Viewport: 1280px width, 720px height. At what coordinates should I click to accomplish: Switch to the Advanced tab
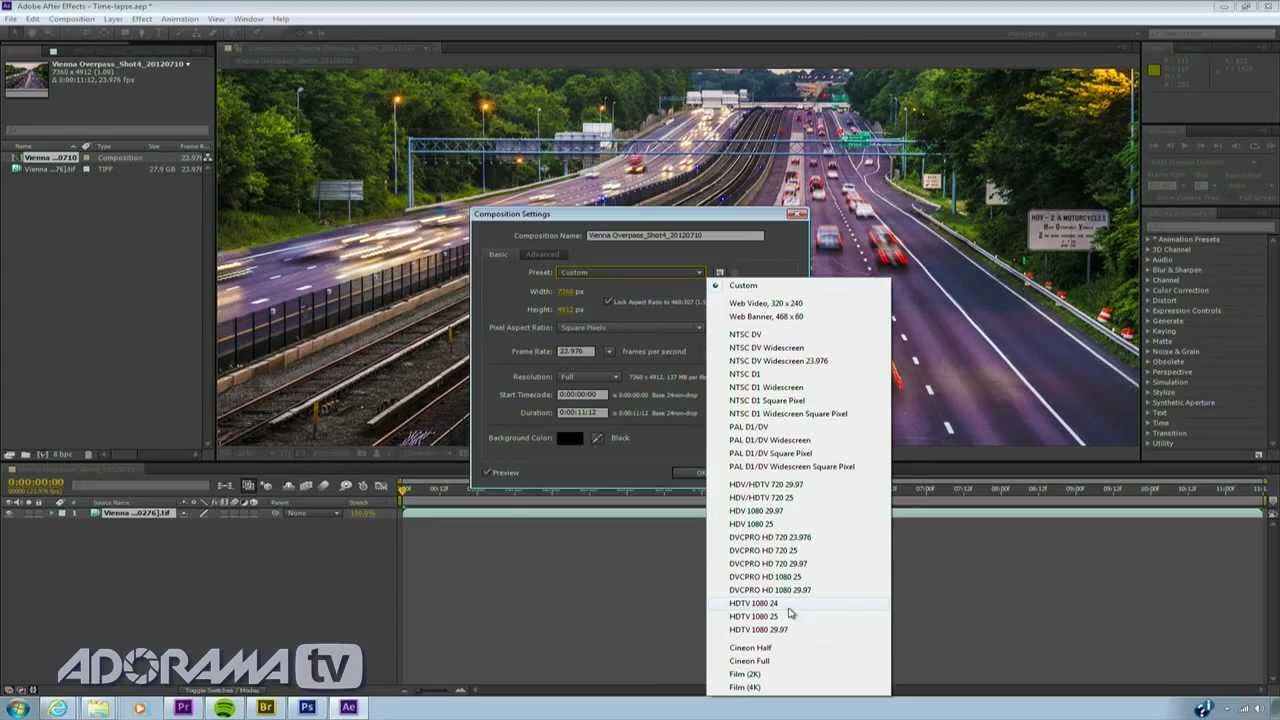tap(542, 254)
